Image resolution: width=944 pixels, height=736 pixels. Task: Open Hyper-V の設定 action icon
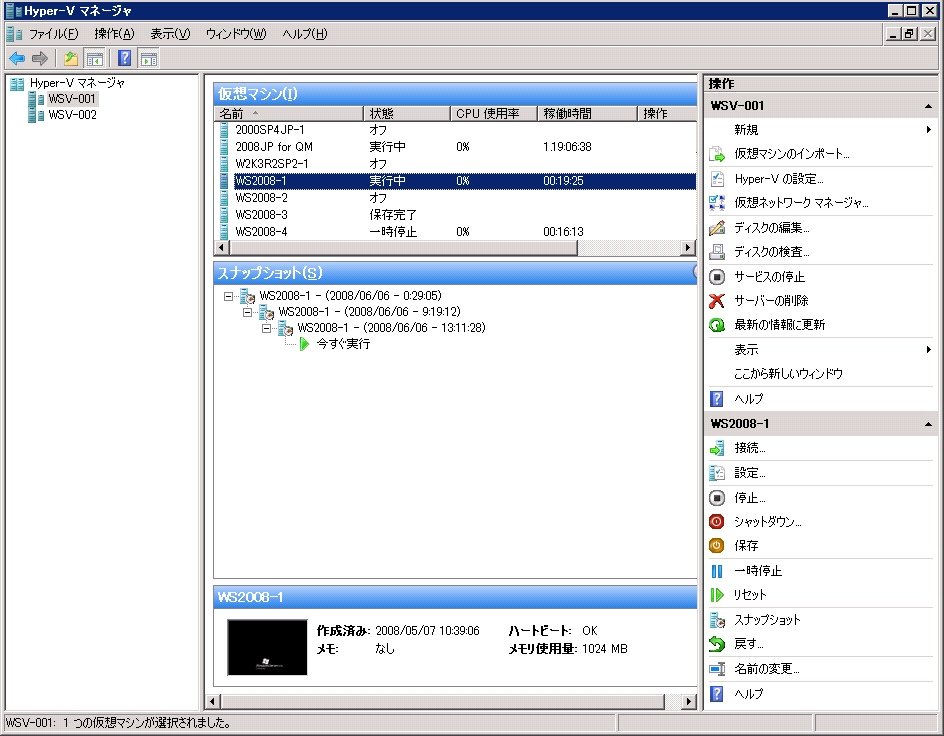coord(716,179)
